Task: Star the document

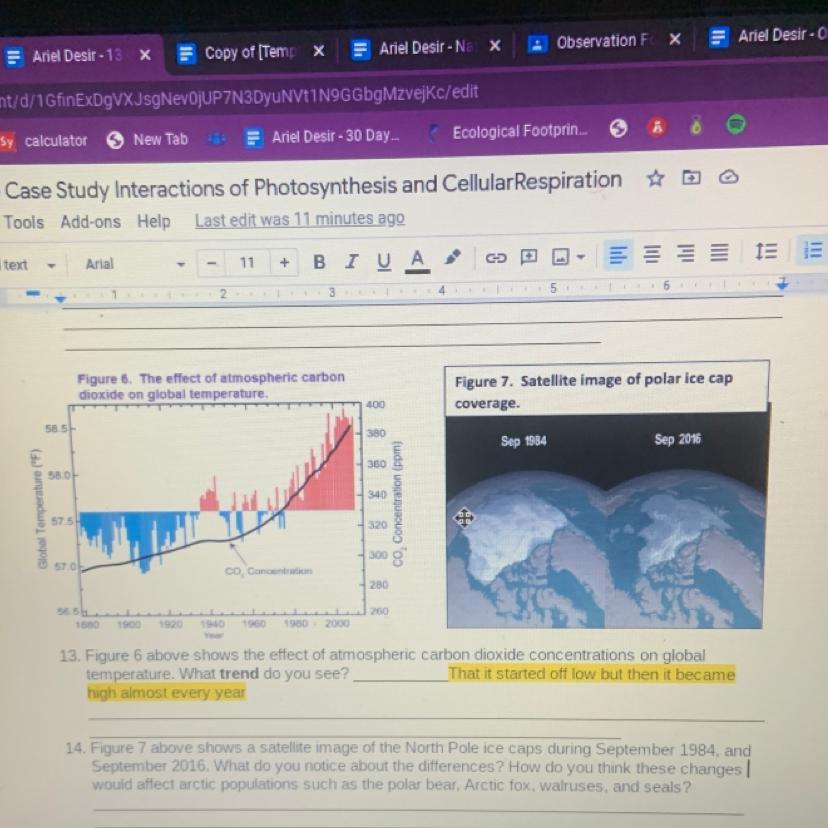Action: coord(655,178)
